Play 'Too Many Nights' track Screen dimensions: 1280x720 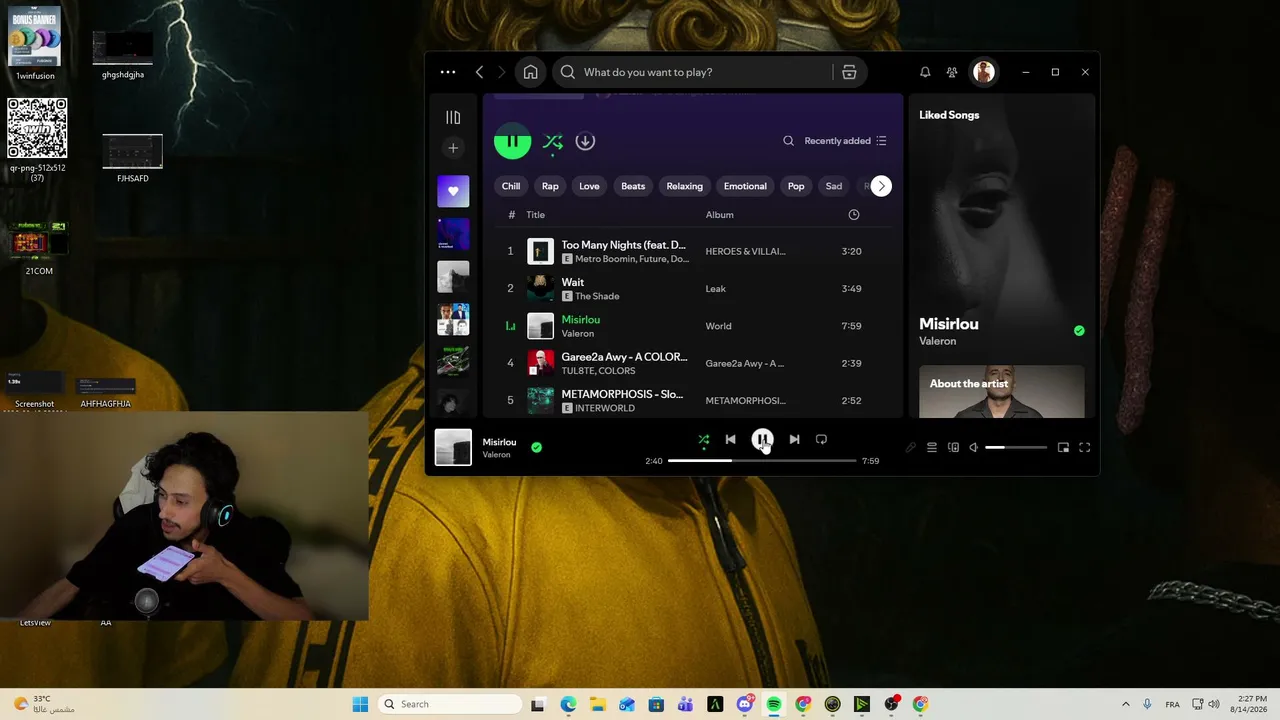click(624, 245)
